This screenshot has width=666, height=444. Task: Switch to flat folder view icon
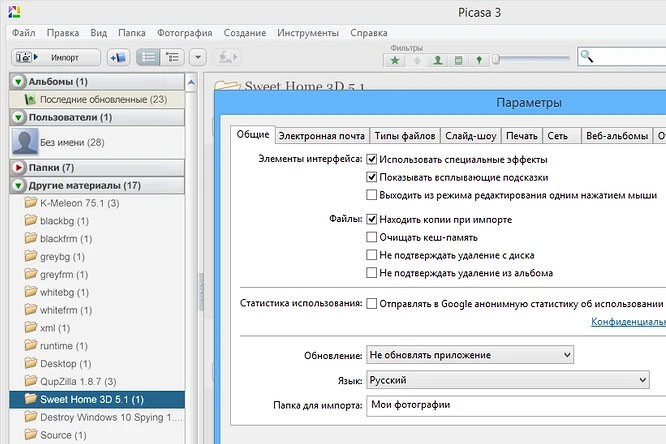(x=148, y=58)
